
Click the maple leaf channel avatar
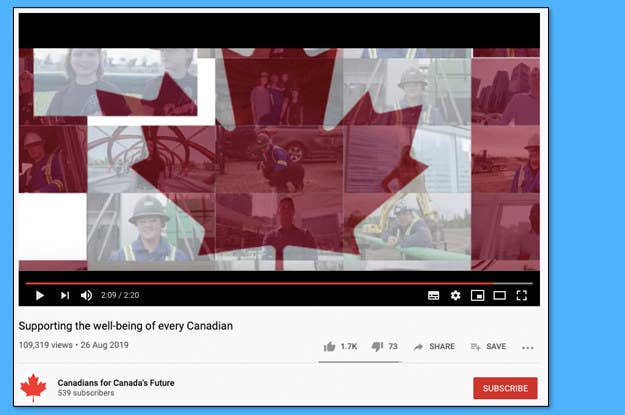(x=33, y=387)
